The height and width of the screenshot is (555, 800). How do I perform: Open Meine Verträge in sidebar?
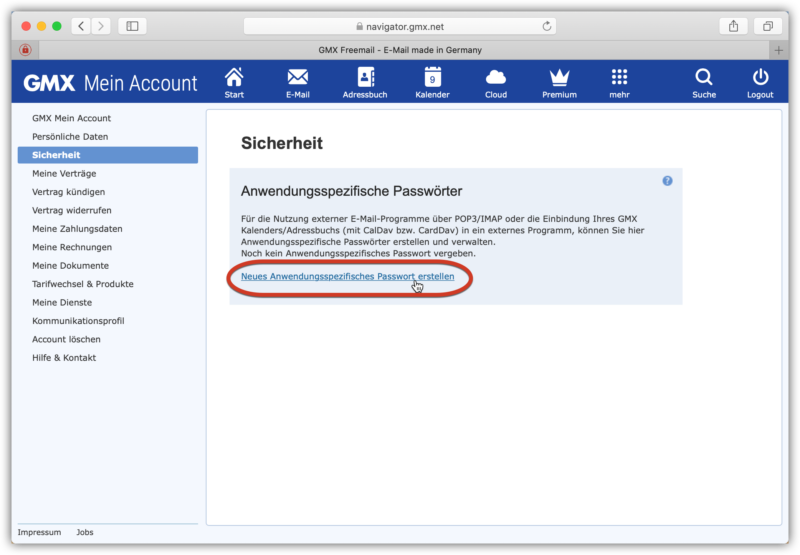click(64, 173)
